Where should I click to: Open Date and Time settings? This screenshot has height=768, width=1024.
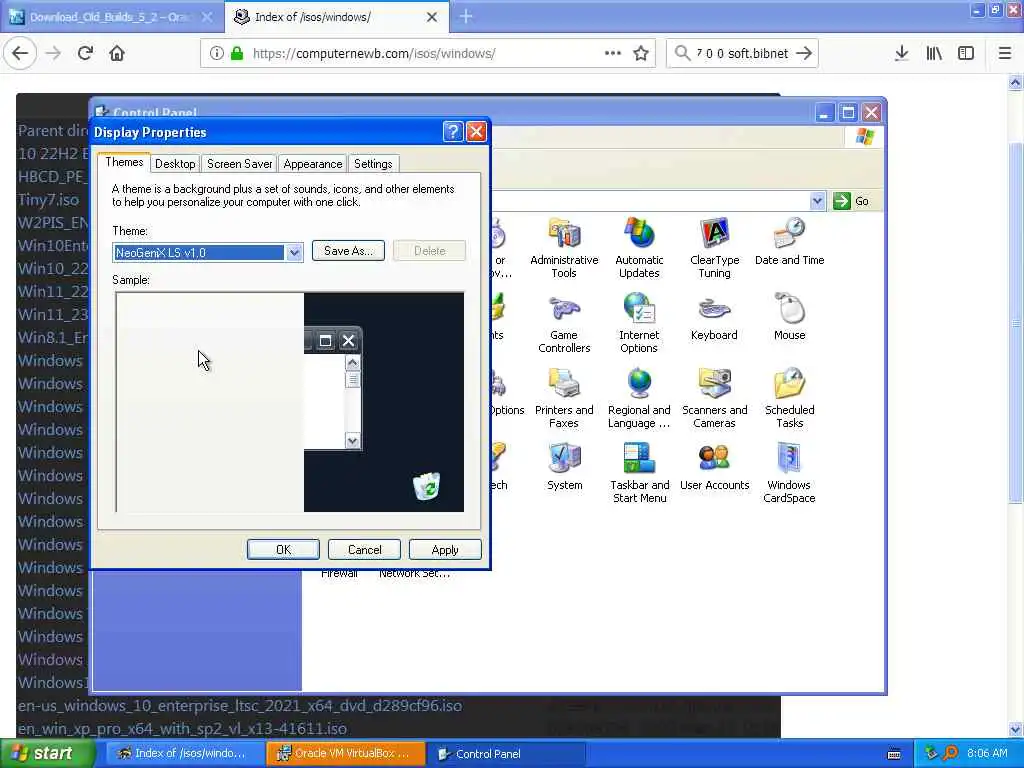789,242
